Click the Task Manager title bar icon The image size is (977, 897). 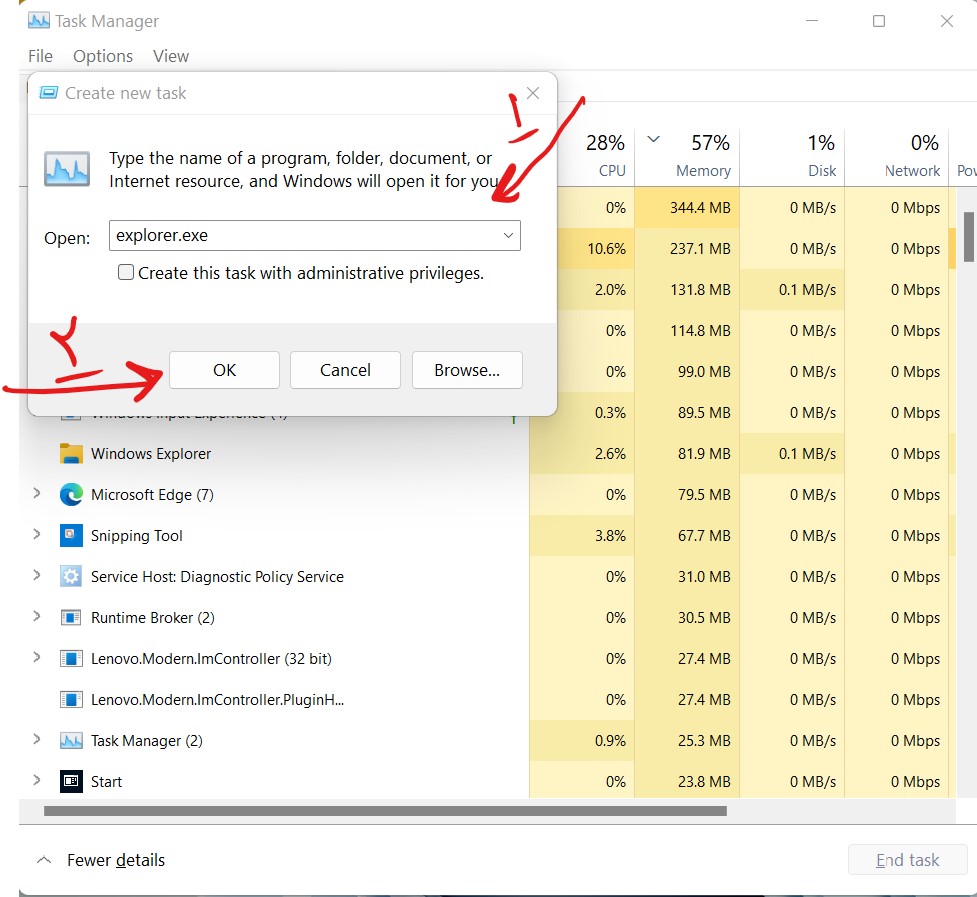coord(39,21)
